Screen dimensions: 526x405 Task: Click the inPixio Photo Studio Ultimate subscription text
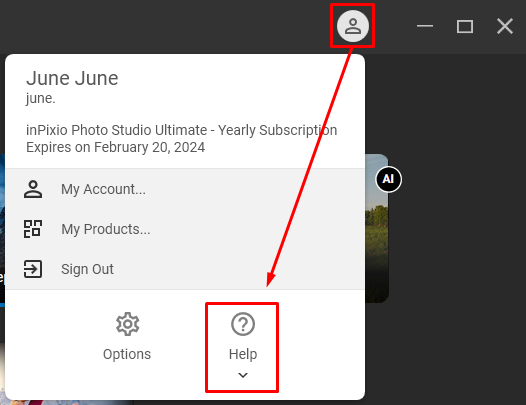181,130
